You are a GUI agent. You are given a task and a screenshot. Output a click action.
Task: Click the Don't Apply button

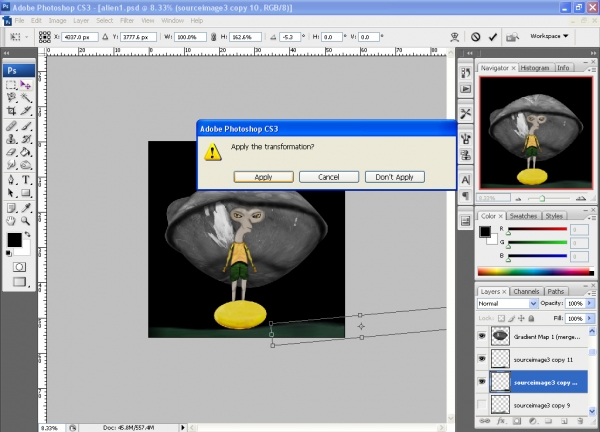pos(395,177)
